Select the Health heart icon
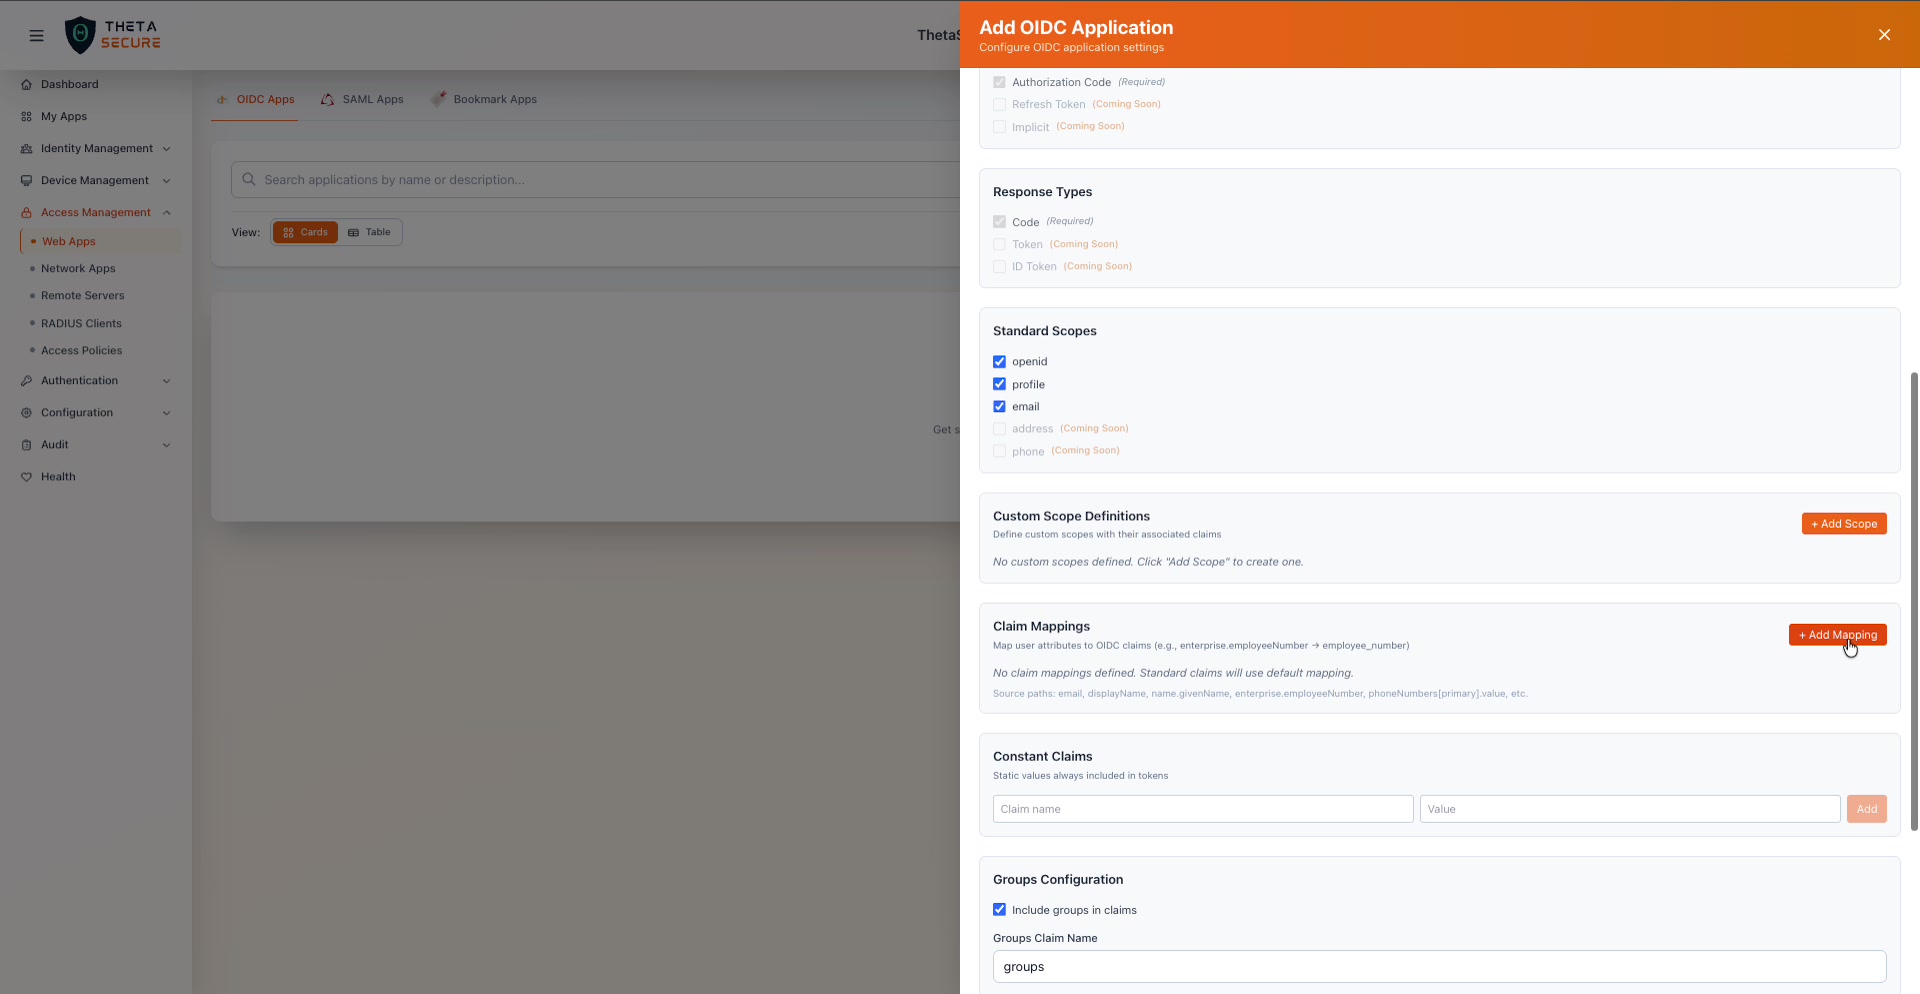Image resolution: width=1920 pixels, height=994 pixels. coord(27,477)
